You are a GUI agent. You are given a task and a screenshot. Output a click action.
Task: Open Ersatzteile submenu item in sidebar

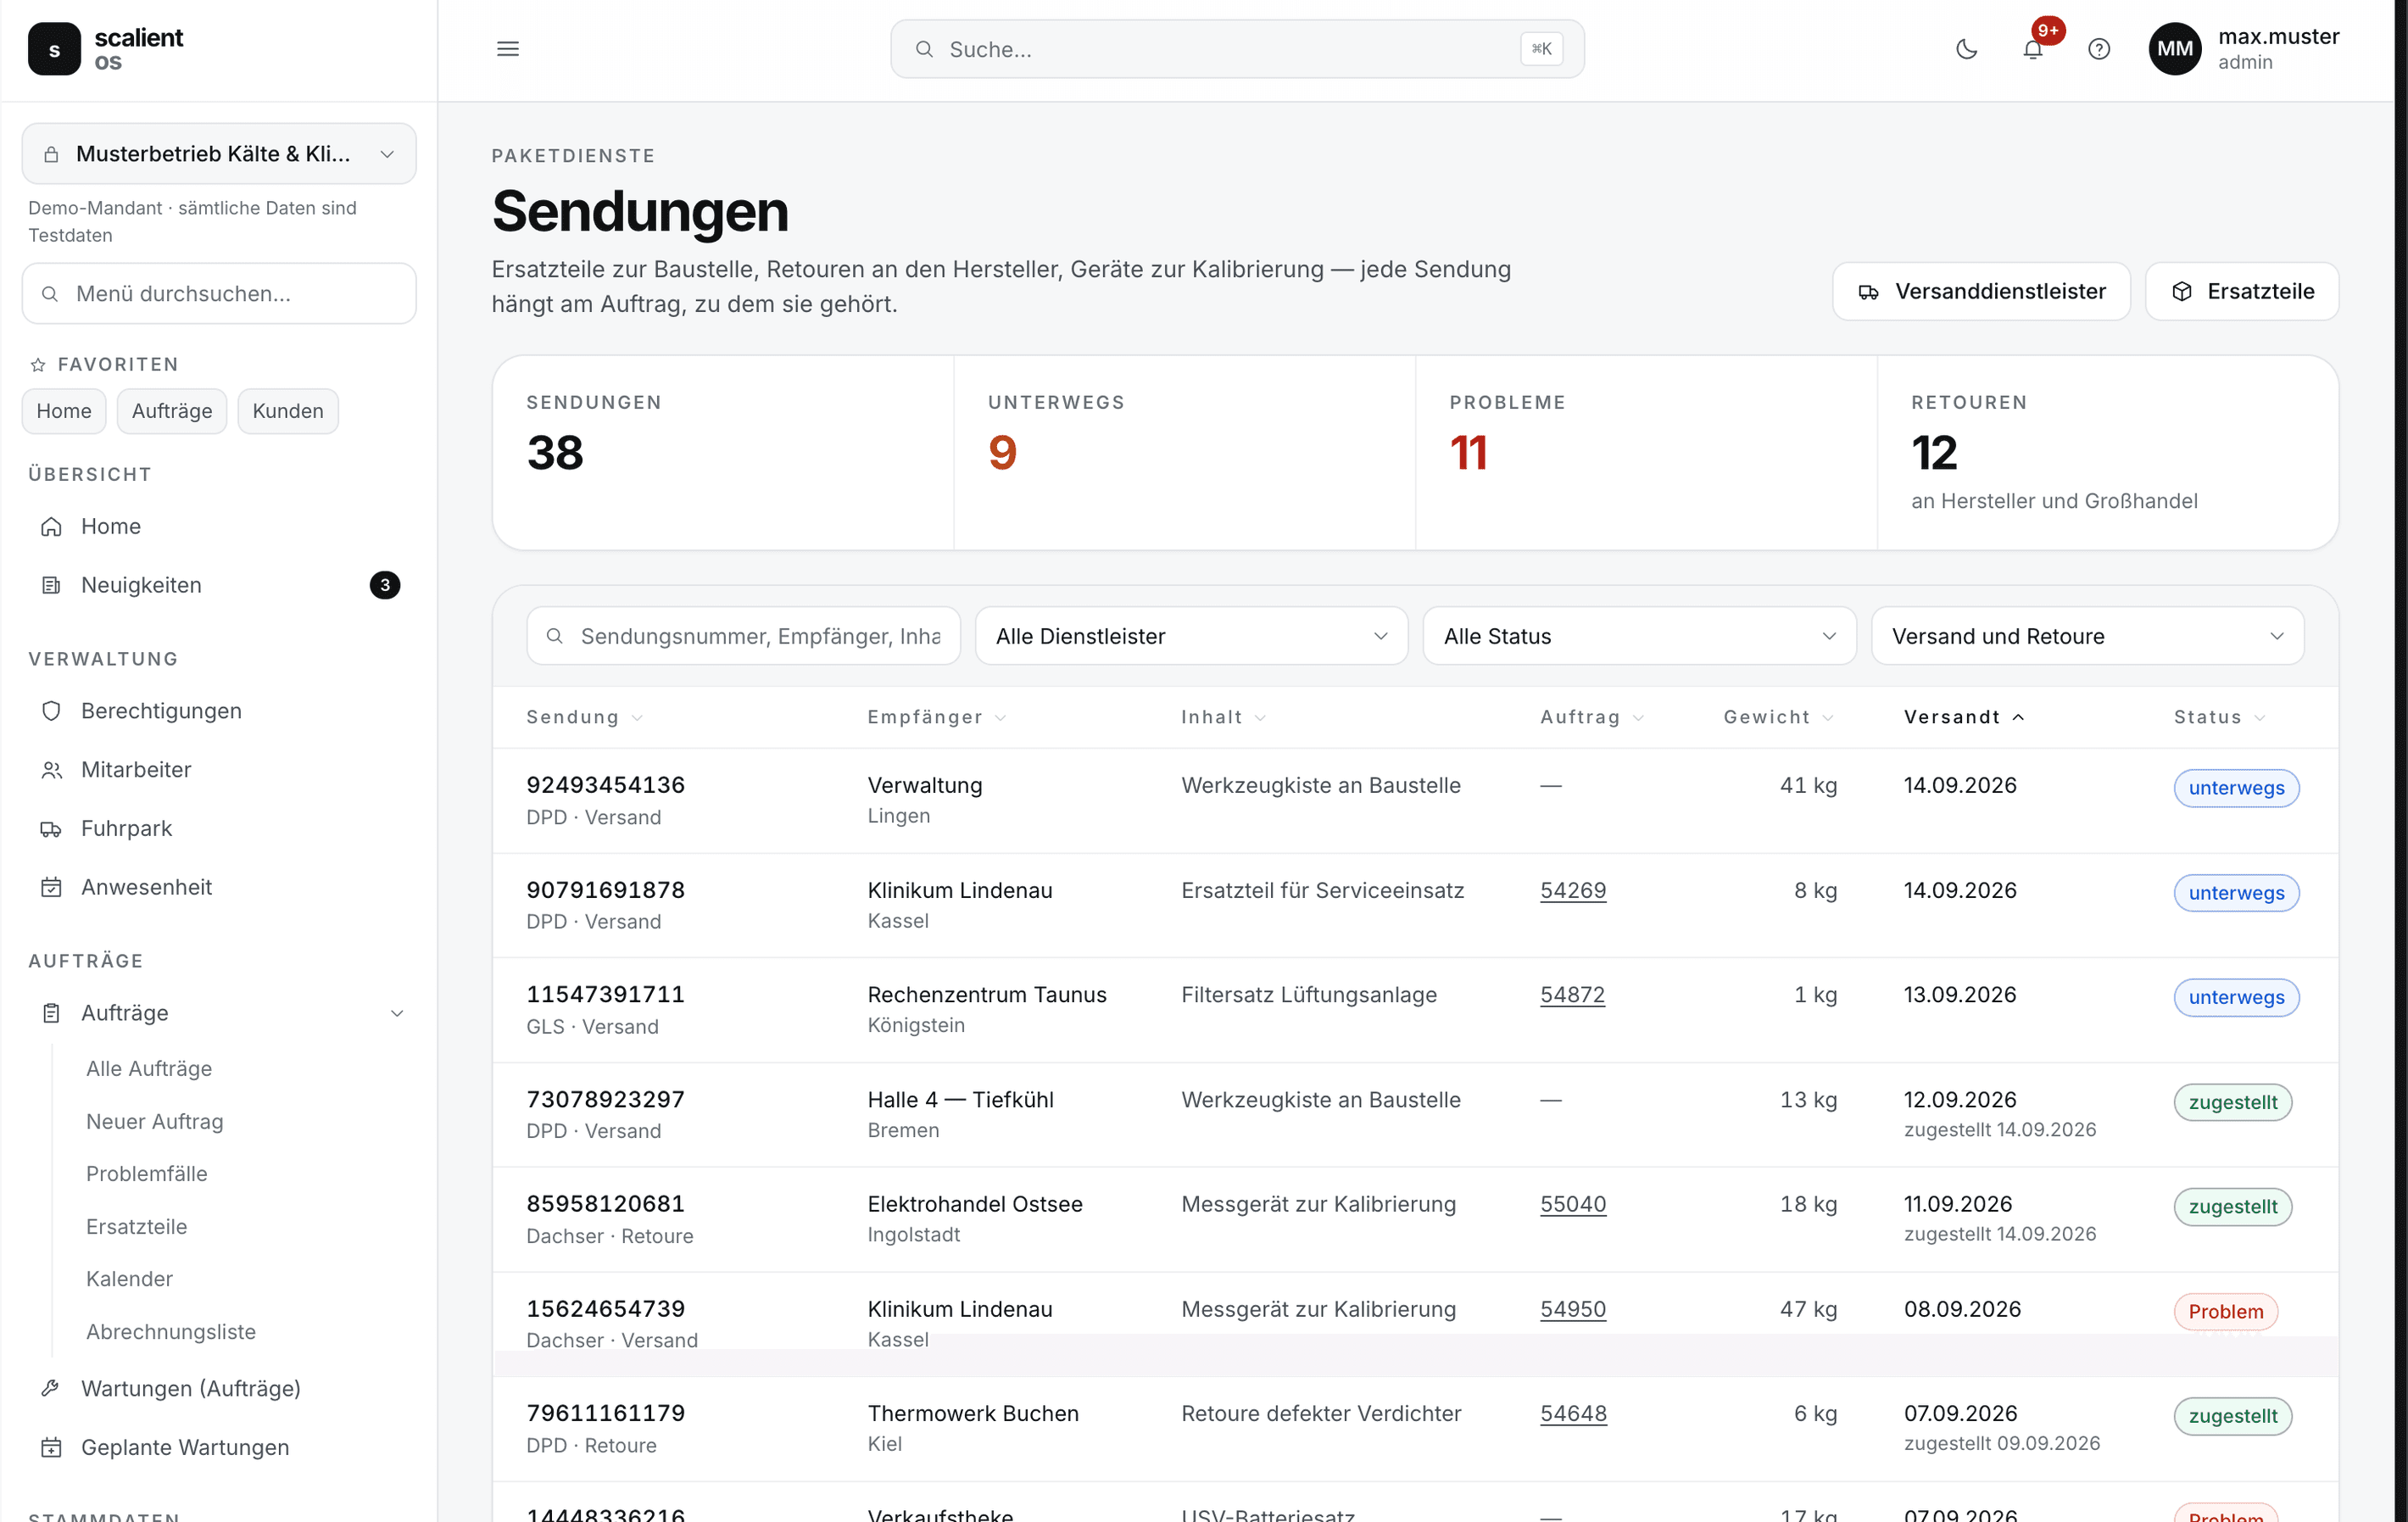coord(137,1227)
